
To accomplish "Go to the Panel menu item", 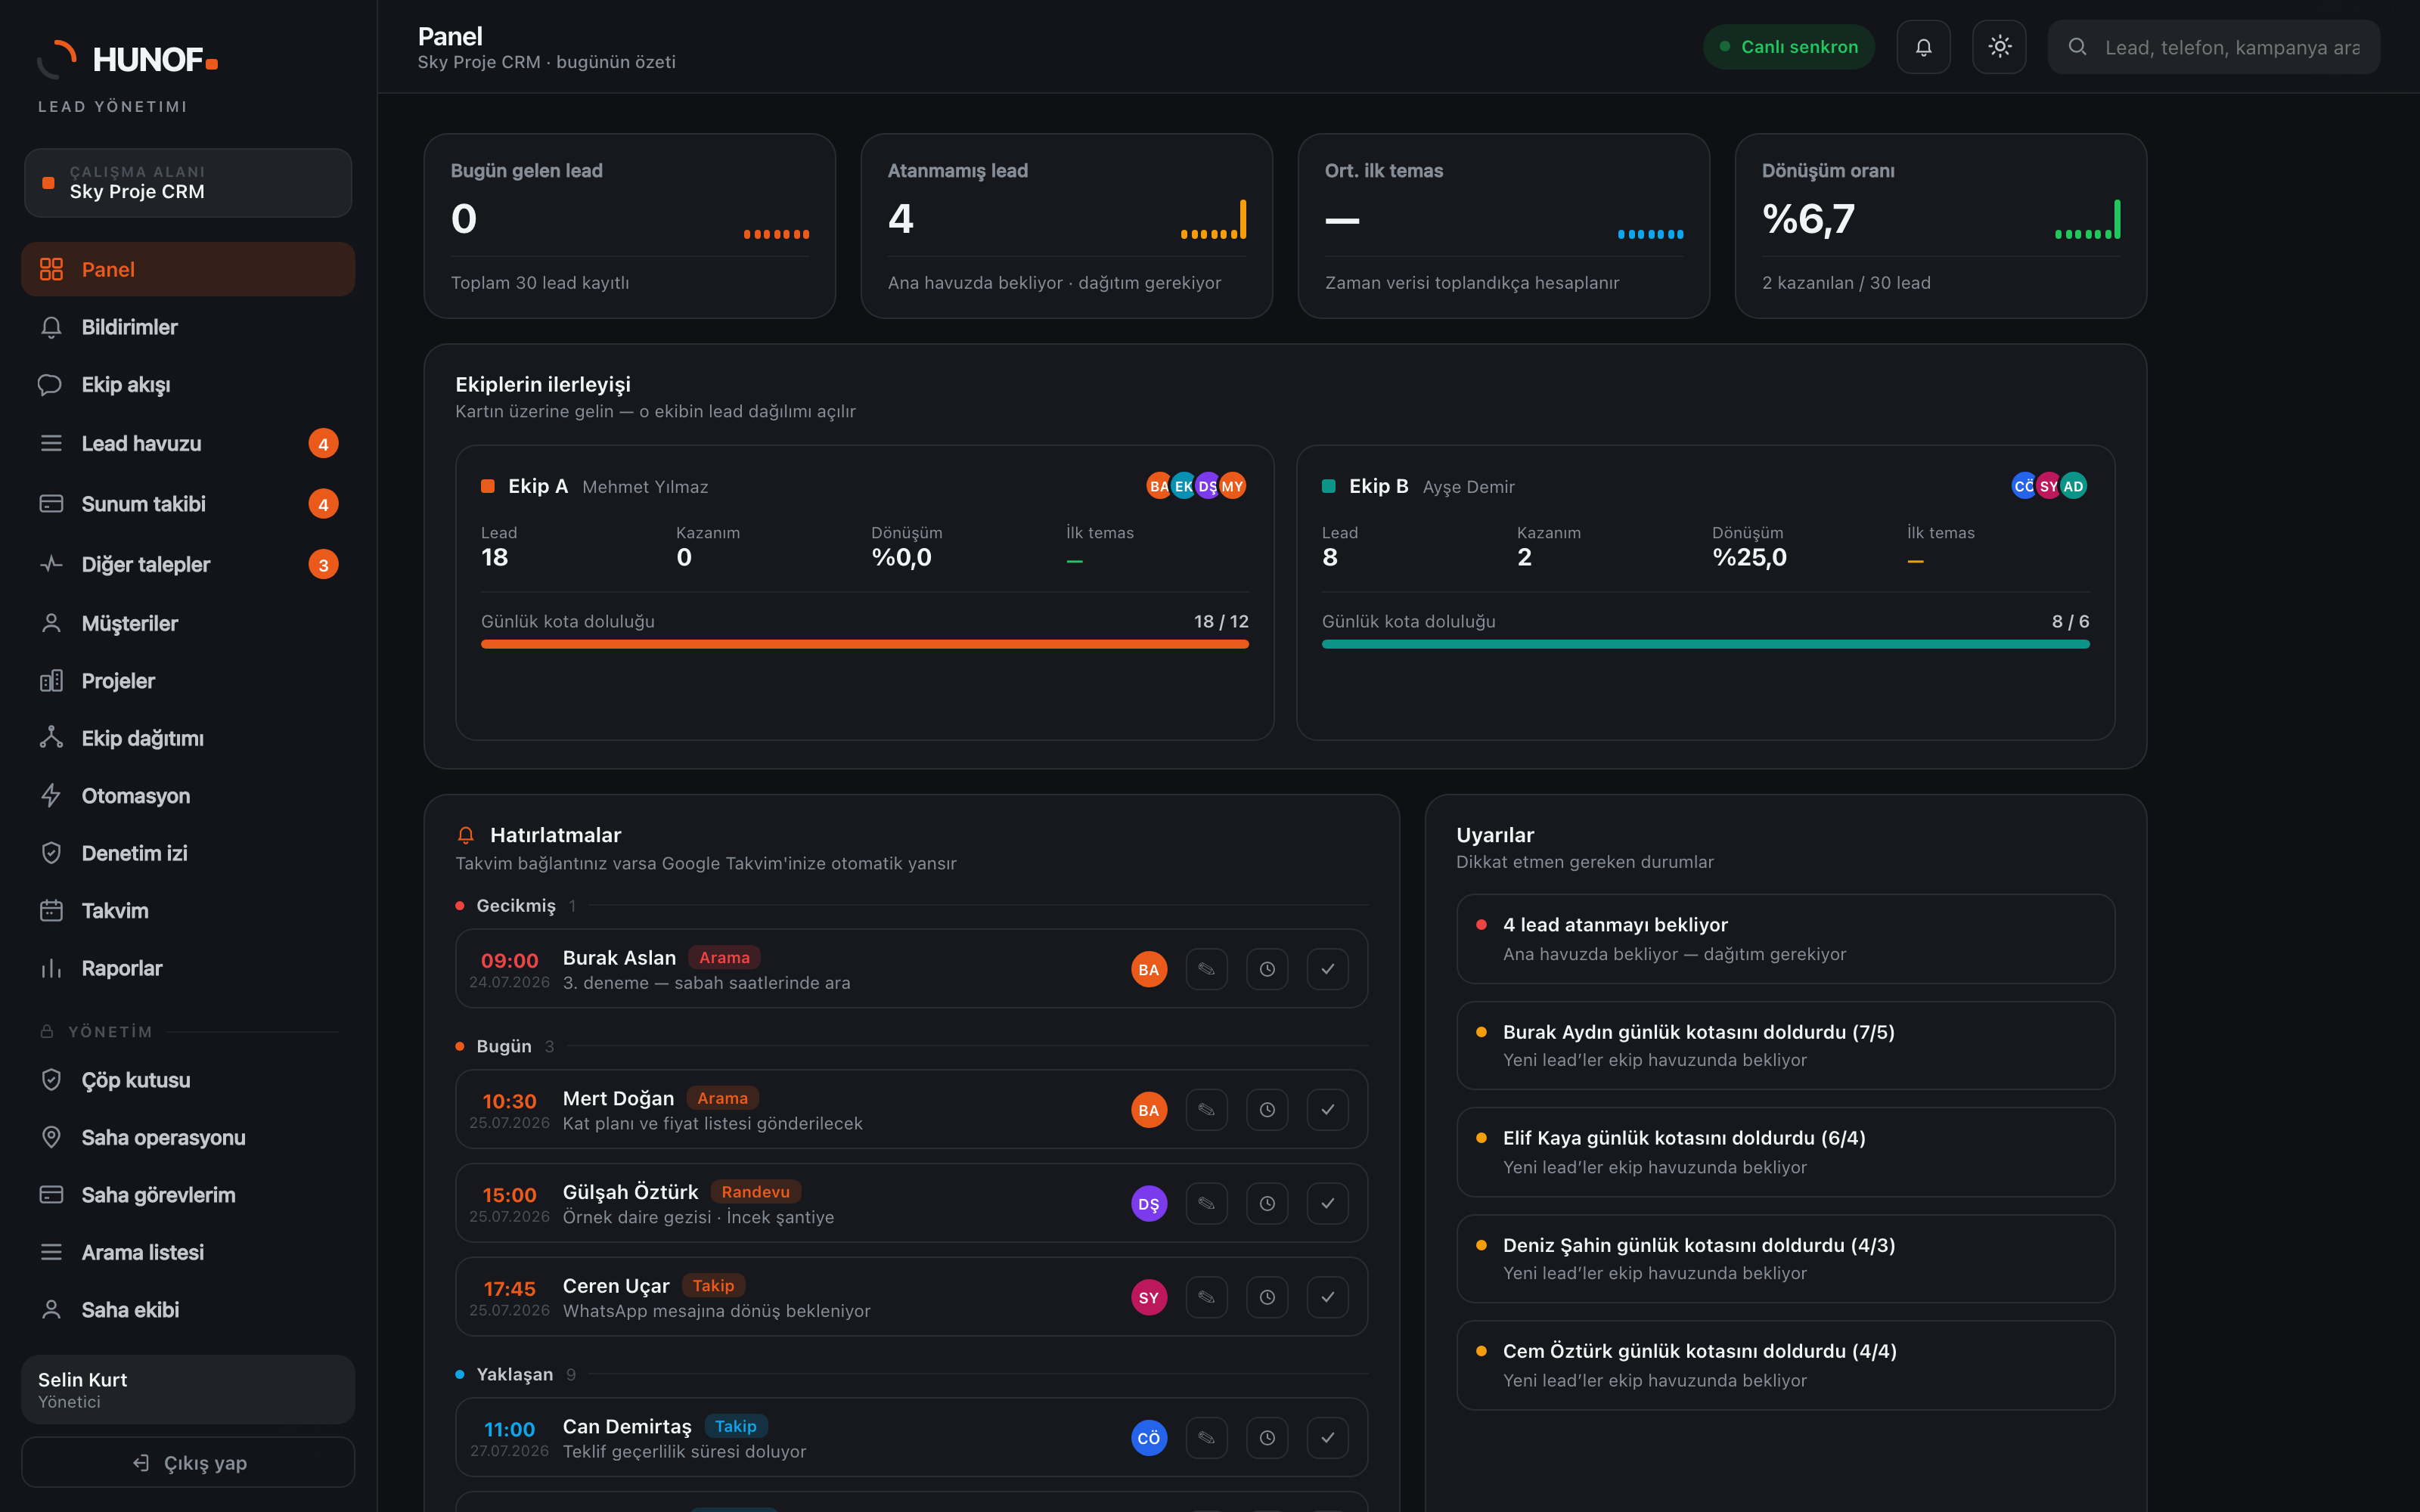I will click(188, 269).
